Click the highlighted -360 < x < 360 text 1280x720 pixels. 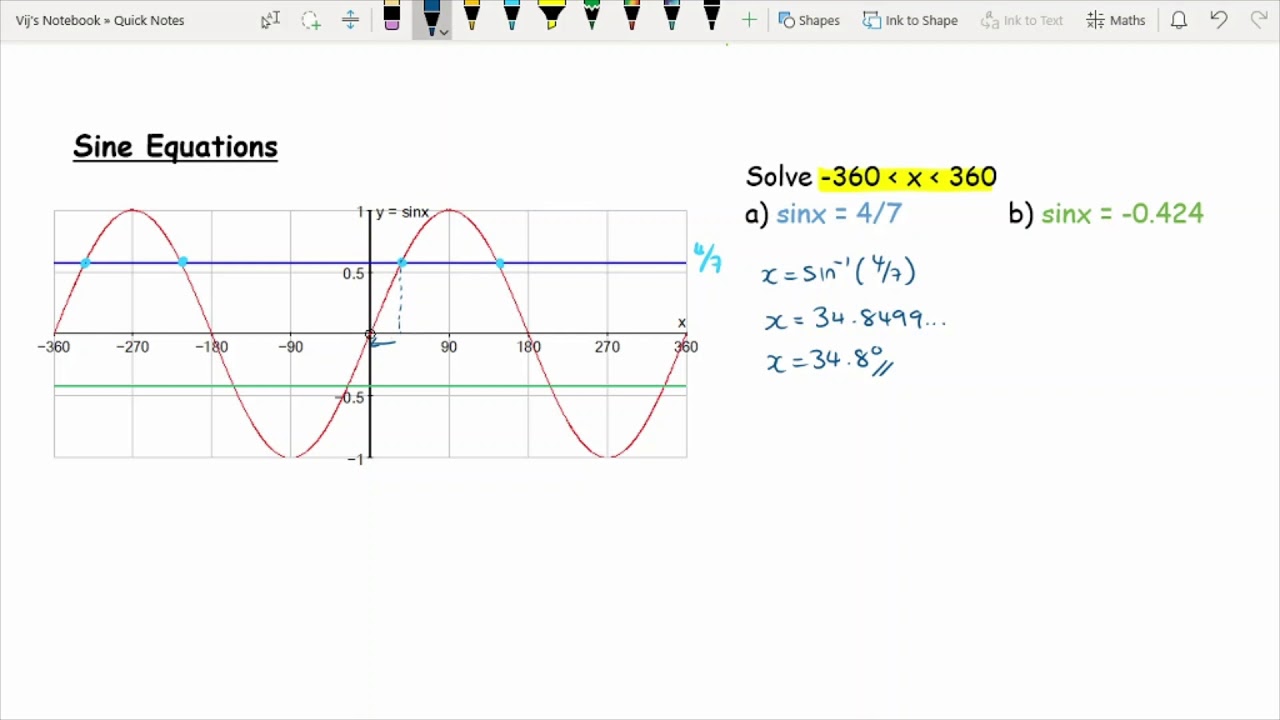click(908, 177)
